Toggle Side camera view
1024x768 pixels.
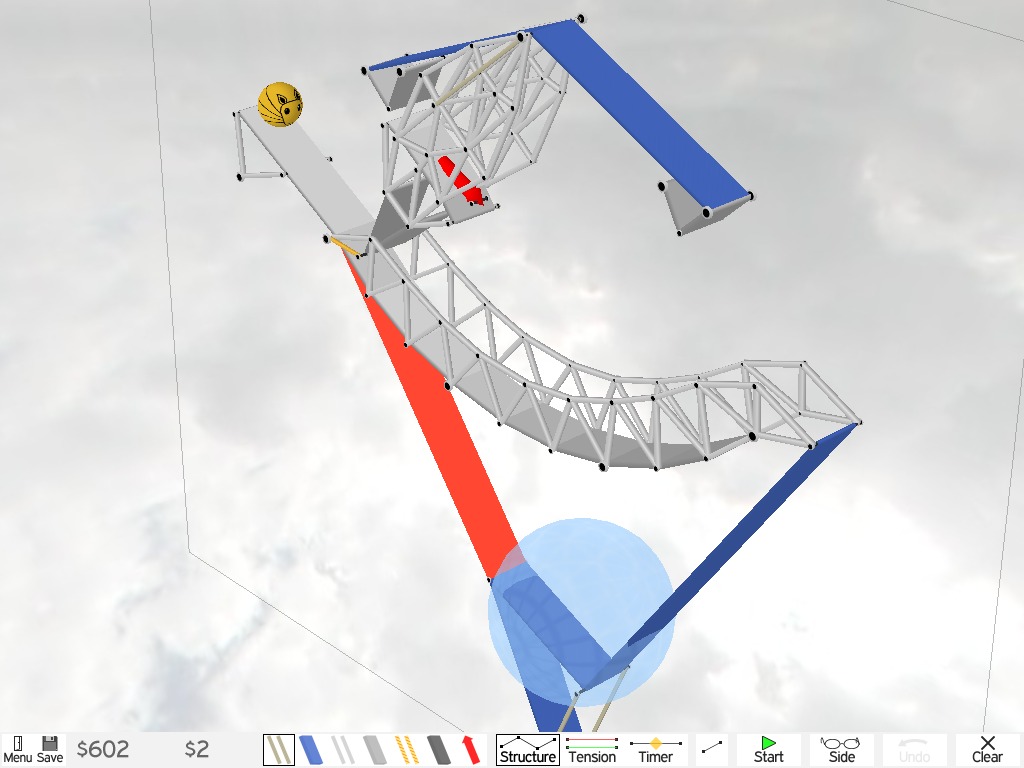click(841, 750)
